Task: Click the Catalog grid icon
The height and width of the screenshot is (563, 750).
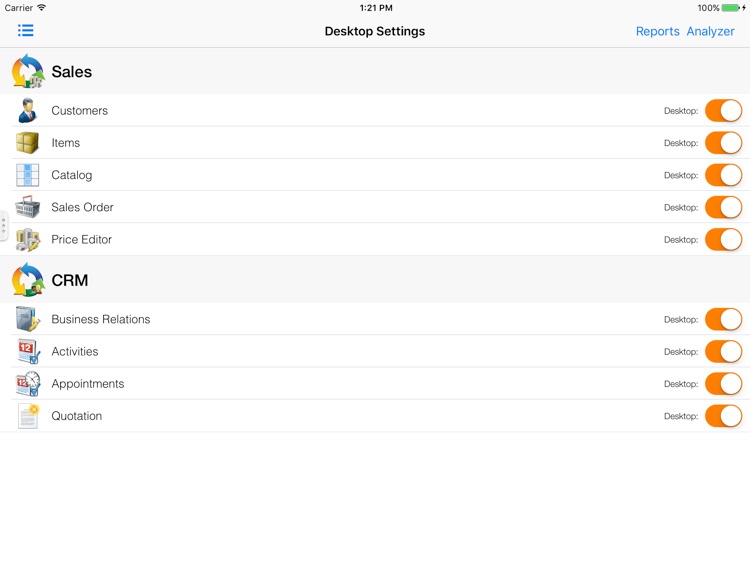Action: pyautogui.click(x=27, y=175)
